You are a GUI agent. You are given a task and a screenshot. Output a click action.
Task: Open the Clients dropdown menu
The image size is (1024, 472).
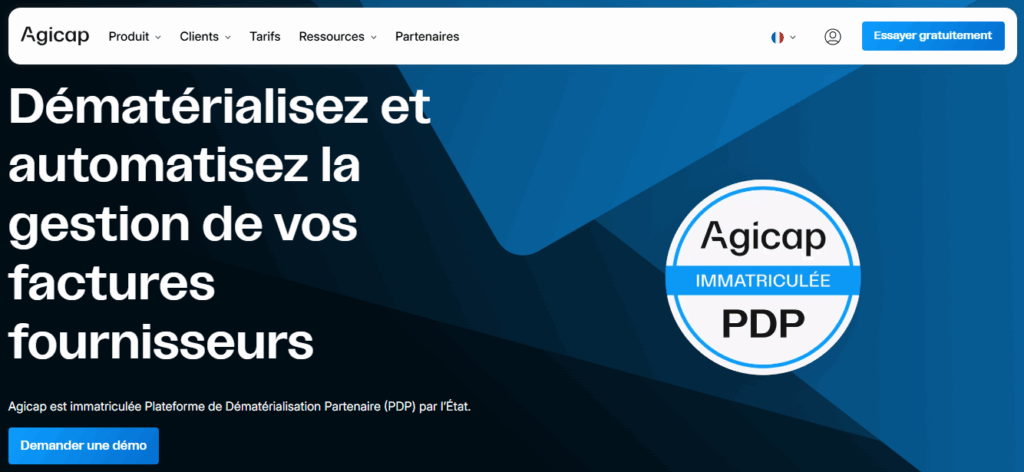pos(205,37)
